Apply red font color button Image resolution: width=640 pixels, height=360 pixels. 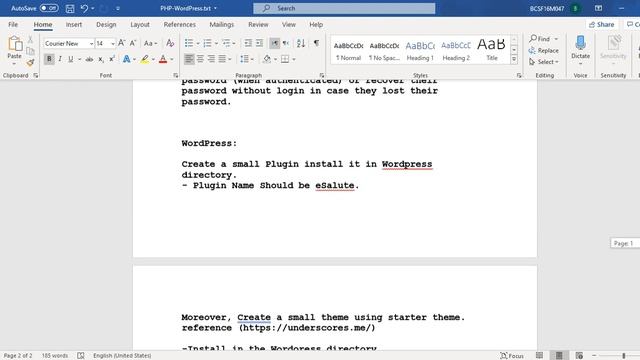coord(163,59)
